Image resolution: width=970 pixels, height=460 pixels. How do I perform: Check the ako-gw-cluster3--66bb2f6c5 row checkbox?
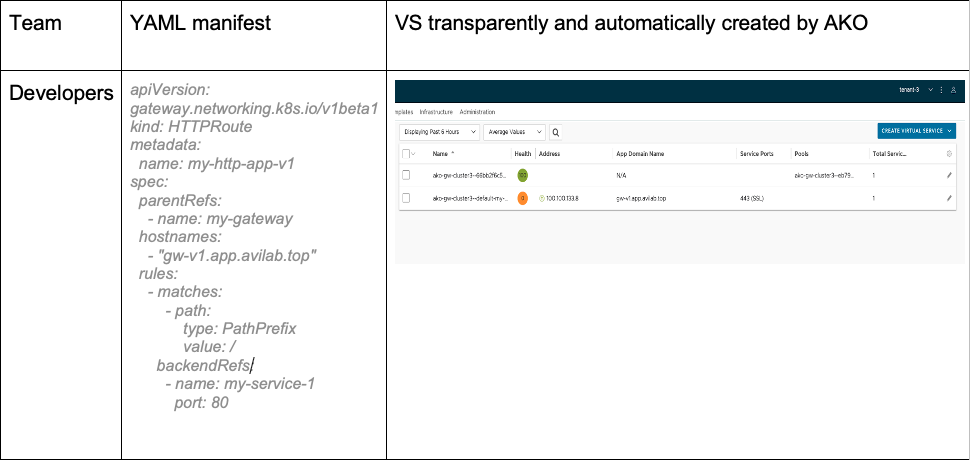[406, 175]
